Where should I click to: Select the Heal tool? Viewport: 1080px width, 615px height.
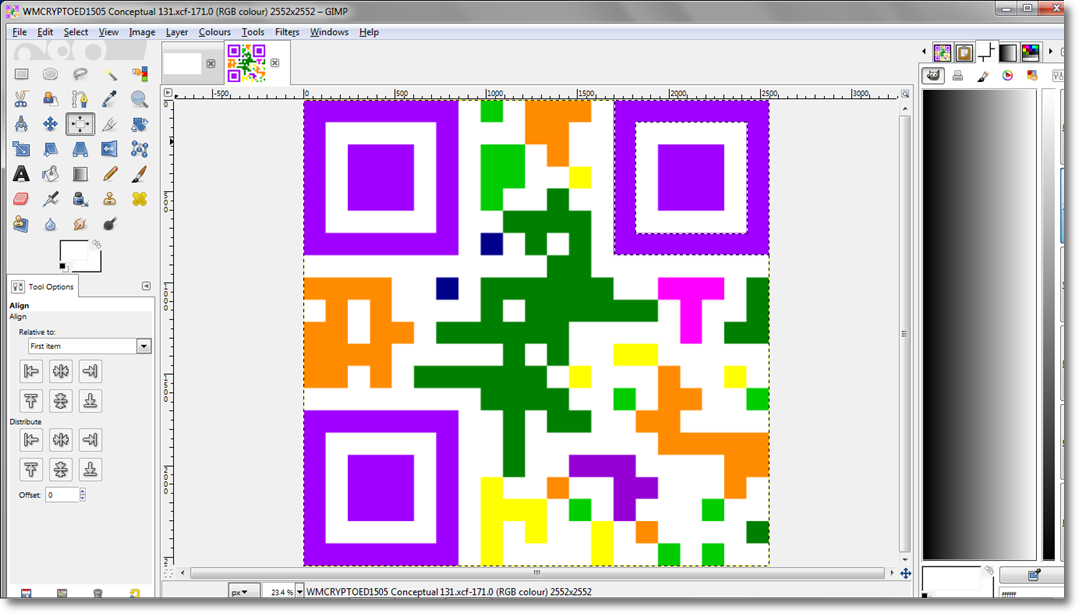pyautogui.click(x=139, y=199)
